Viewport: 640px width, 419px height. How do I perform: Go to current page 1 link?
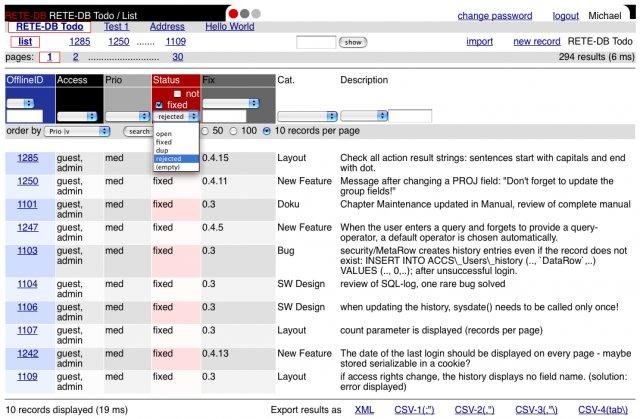[x=49, y=57]
